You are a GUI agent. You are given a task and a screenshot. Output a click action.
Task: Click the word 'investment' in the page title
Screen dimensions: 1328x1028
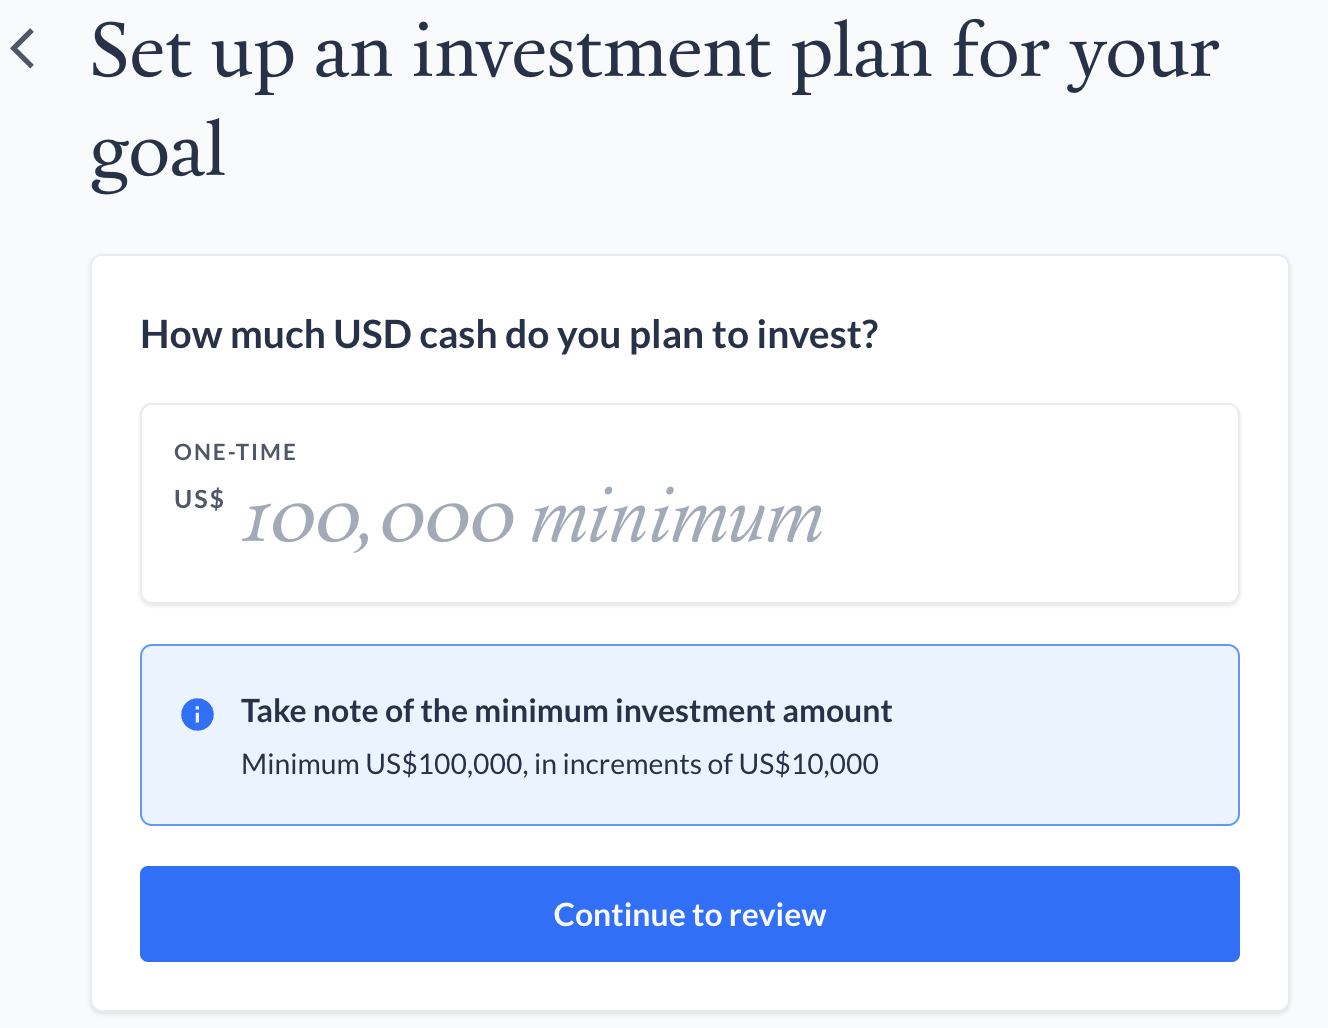(x=592, y=54)
